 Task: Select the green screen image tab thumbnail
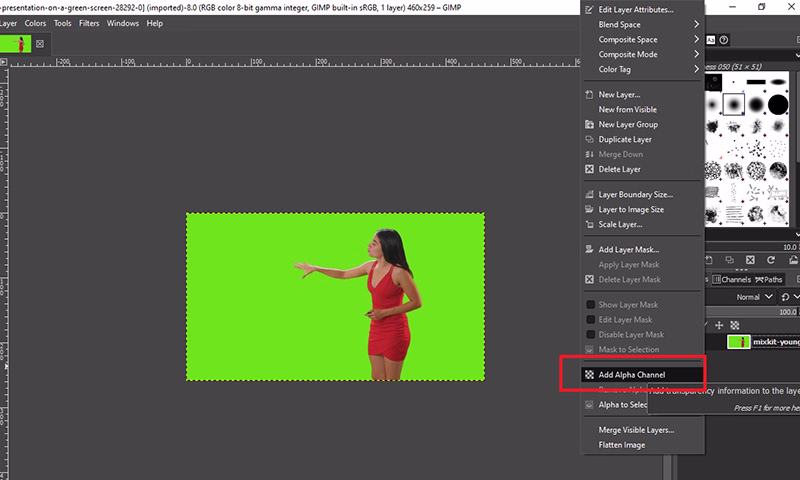(15, 44)
